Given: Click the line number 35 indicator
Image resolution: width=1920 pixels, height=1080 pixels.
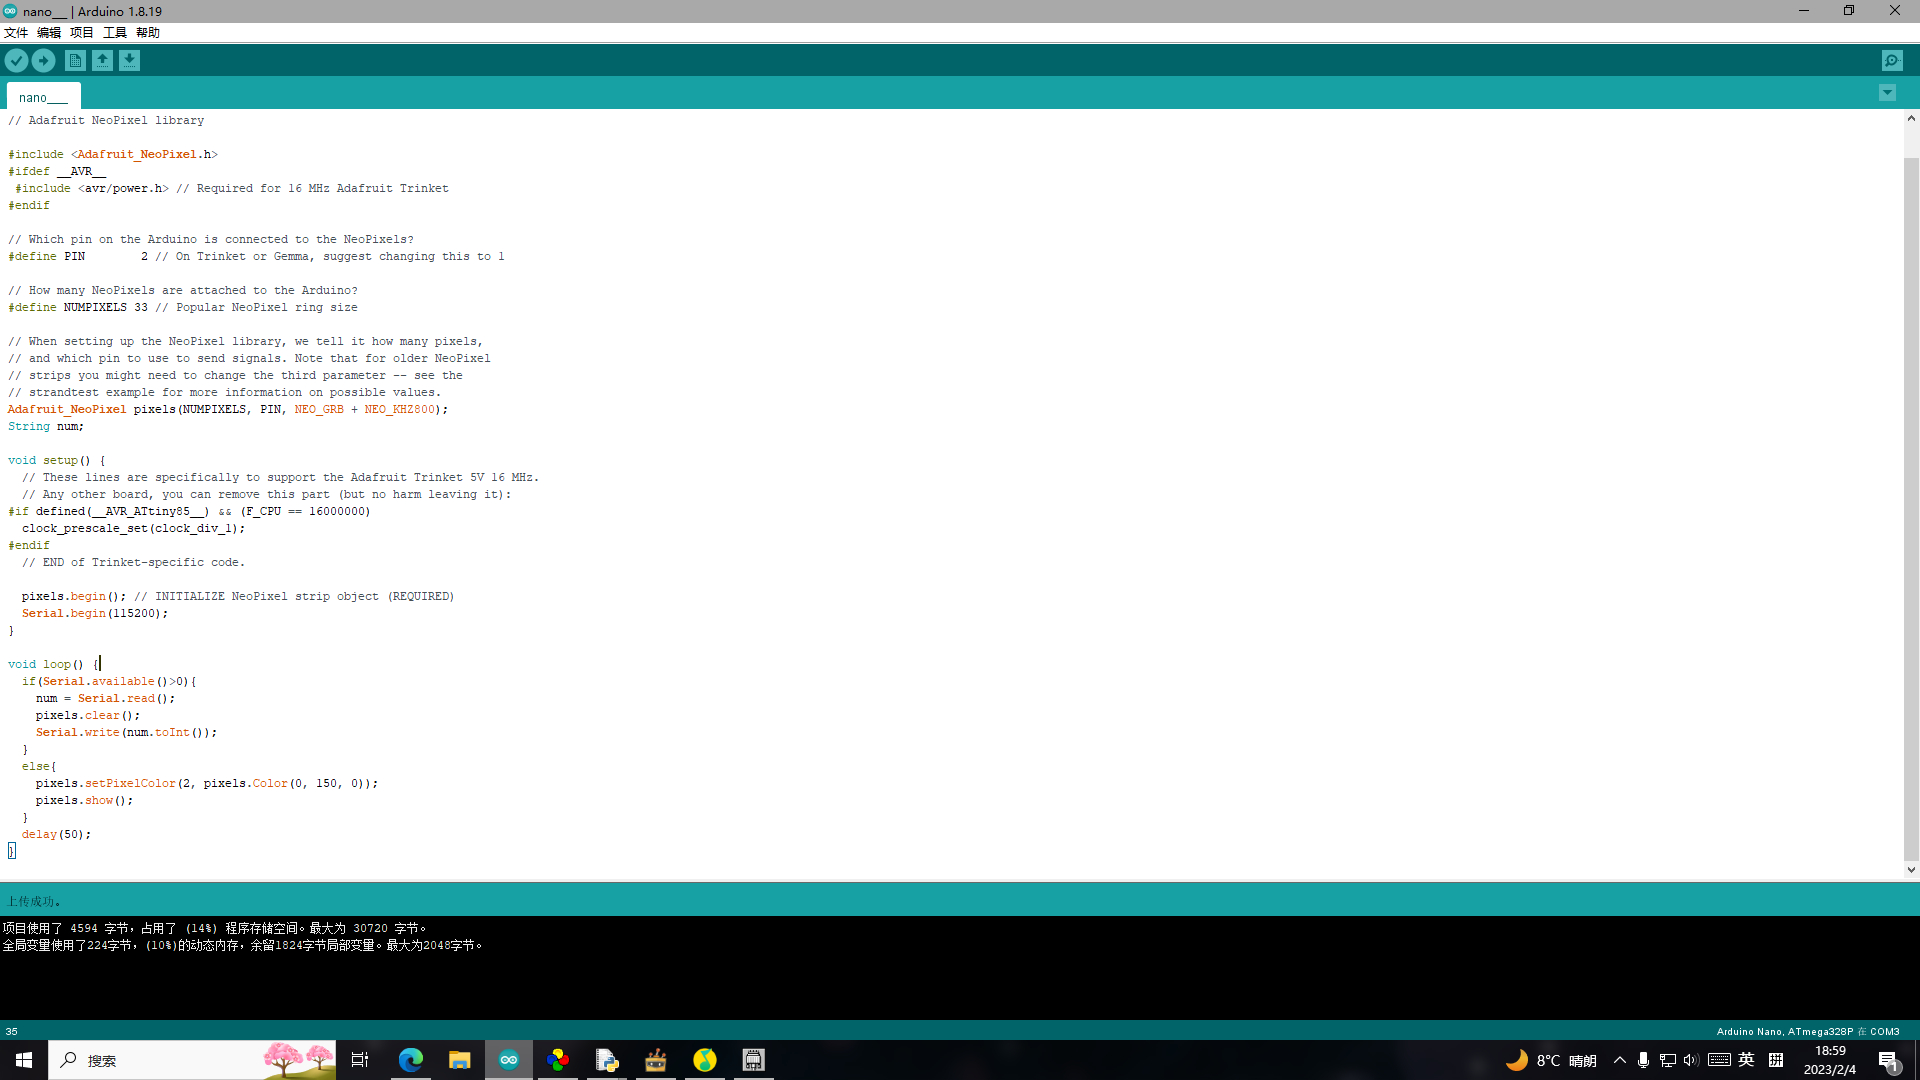Looking at the screenshot, I should click(x=11, y=1031).
